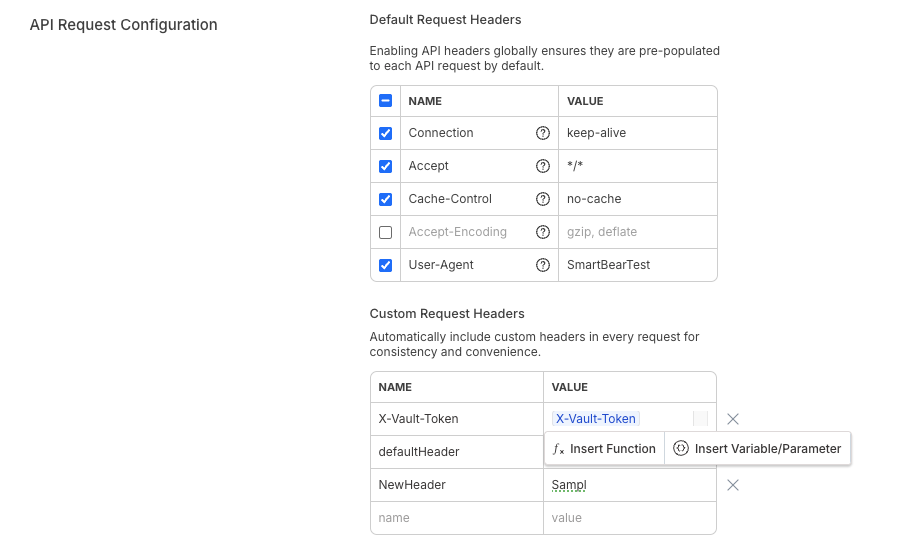This screenshot has width=898, height=554.
Task: Remove the NewHeader row with X icon
Action: click(x=733, y=485)
